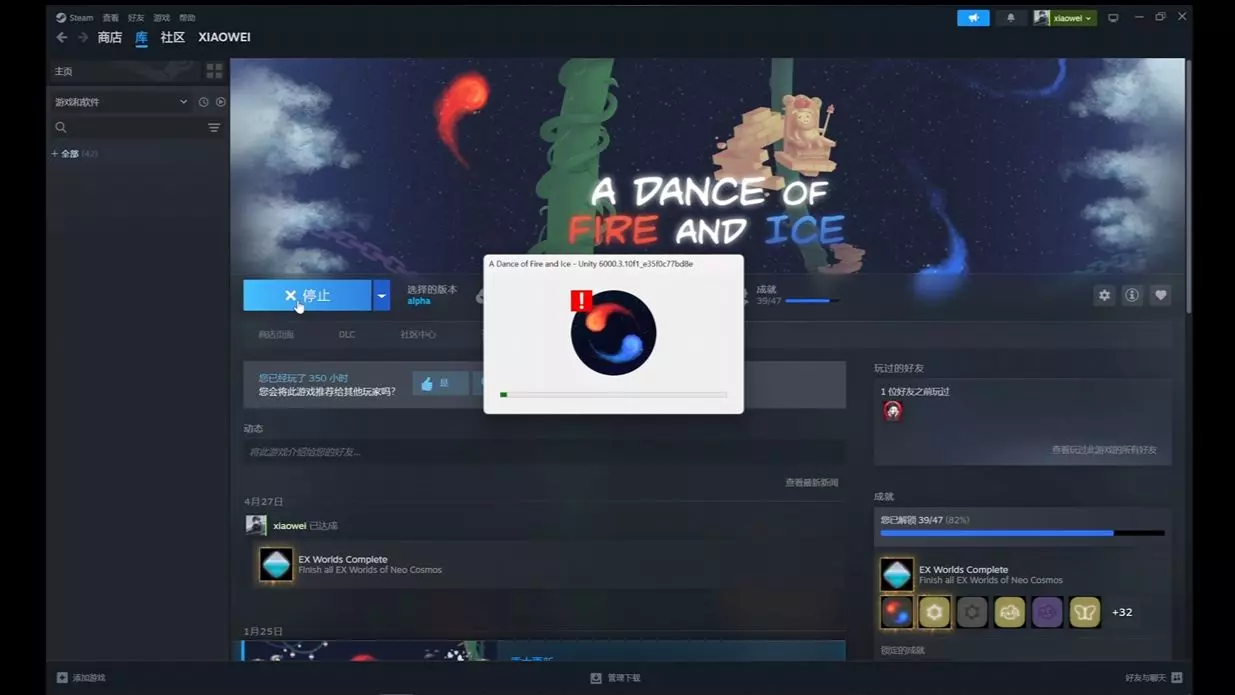
Task: Open xiaowei's avatar in the activity feed
Action: coord(256,525)
